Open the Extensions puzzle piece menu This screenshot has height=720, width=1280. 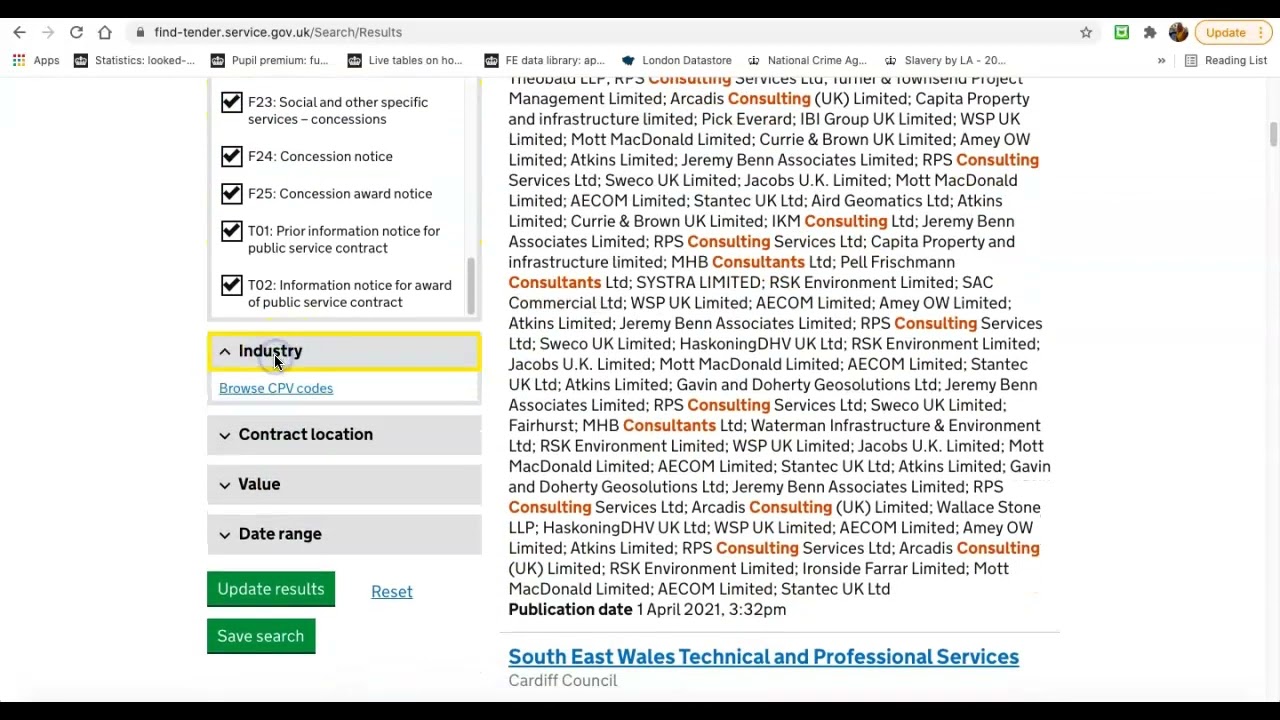point(1150,32)
